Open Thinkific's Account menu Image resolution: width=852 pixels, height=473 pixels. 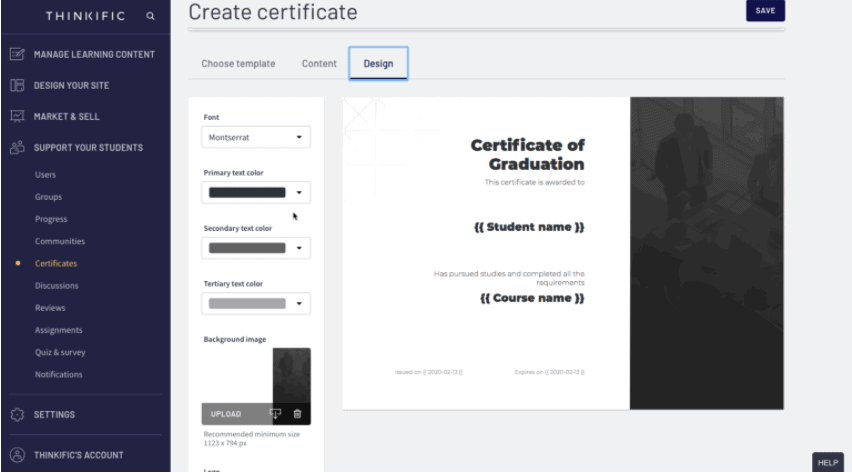pos(78,455)
